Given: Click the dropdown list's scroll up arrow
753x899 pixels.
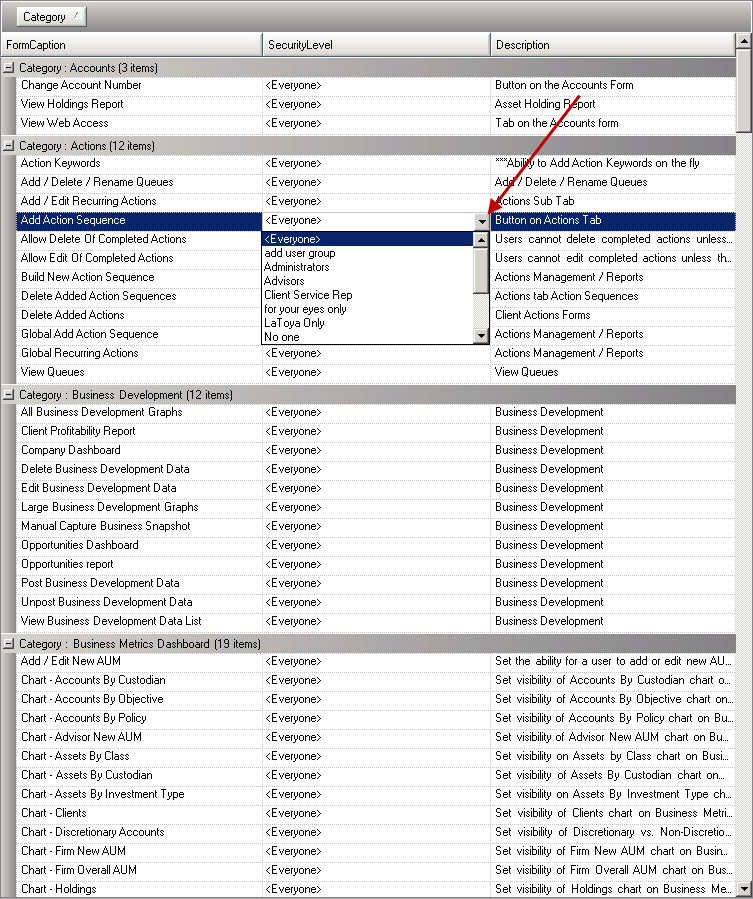Looking at the screenshot, I should click(481, 240).
